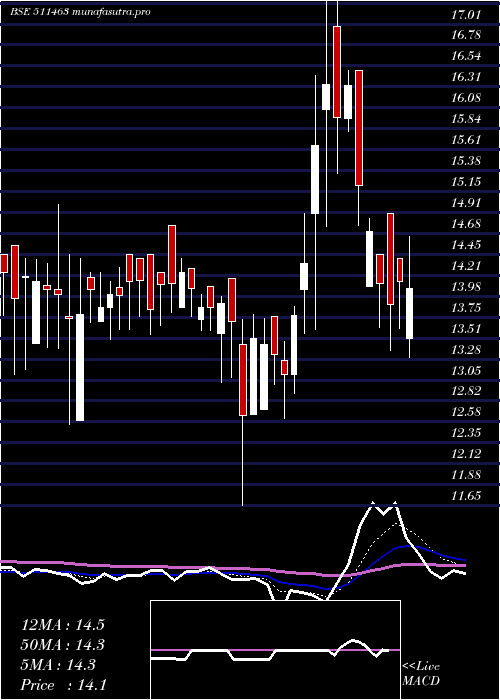
Task: Click the 16.08 price axis label
Action: click(x=466, y=98)
